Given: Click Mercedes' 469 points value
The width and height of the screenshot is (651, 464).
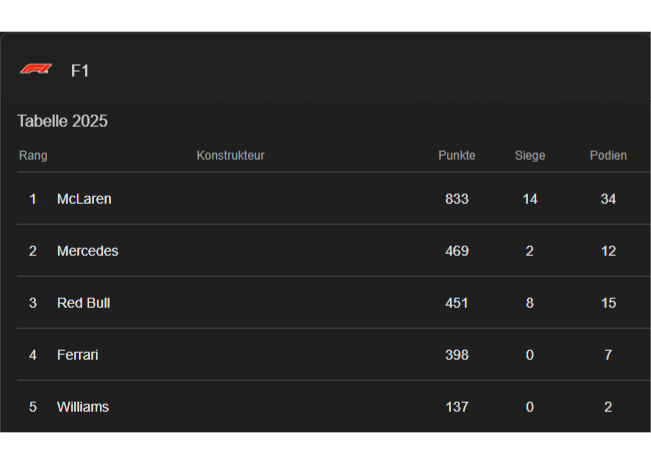Looking at the screenshot, I should (457, 251).
